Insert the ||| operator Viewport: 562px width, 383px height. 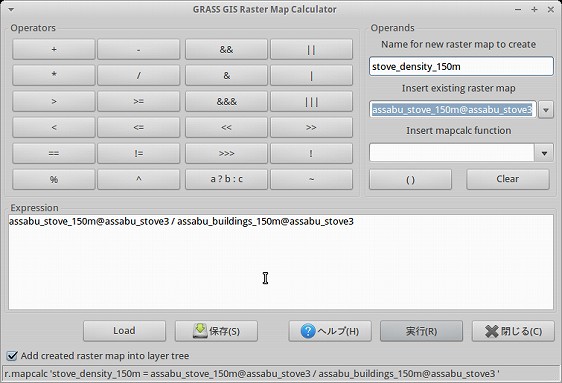(x=311, y=101)
